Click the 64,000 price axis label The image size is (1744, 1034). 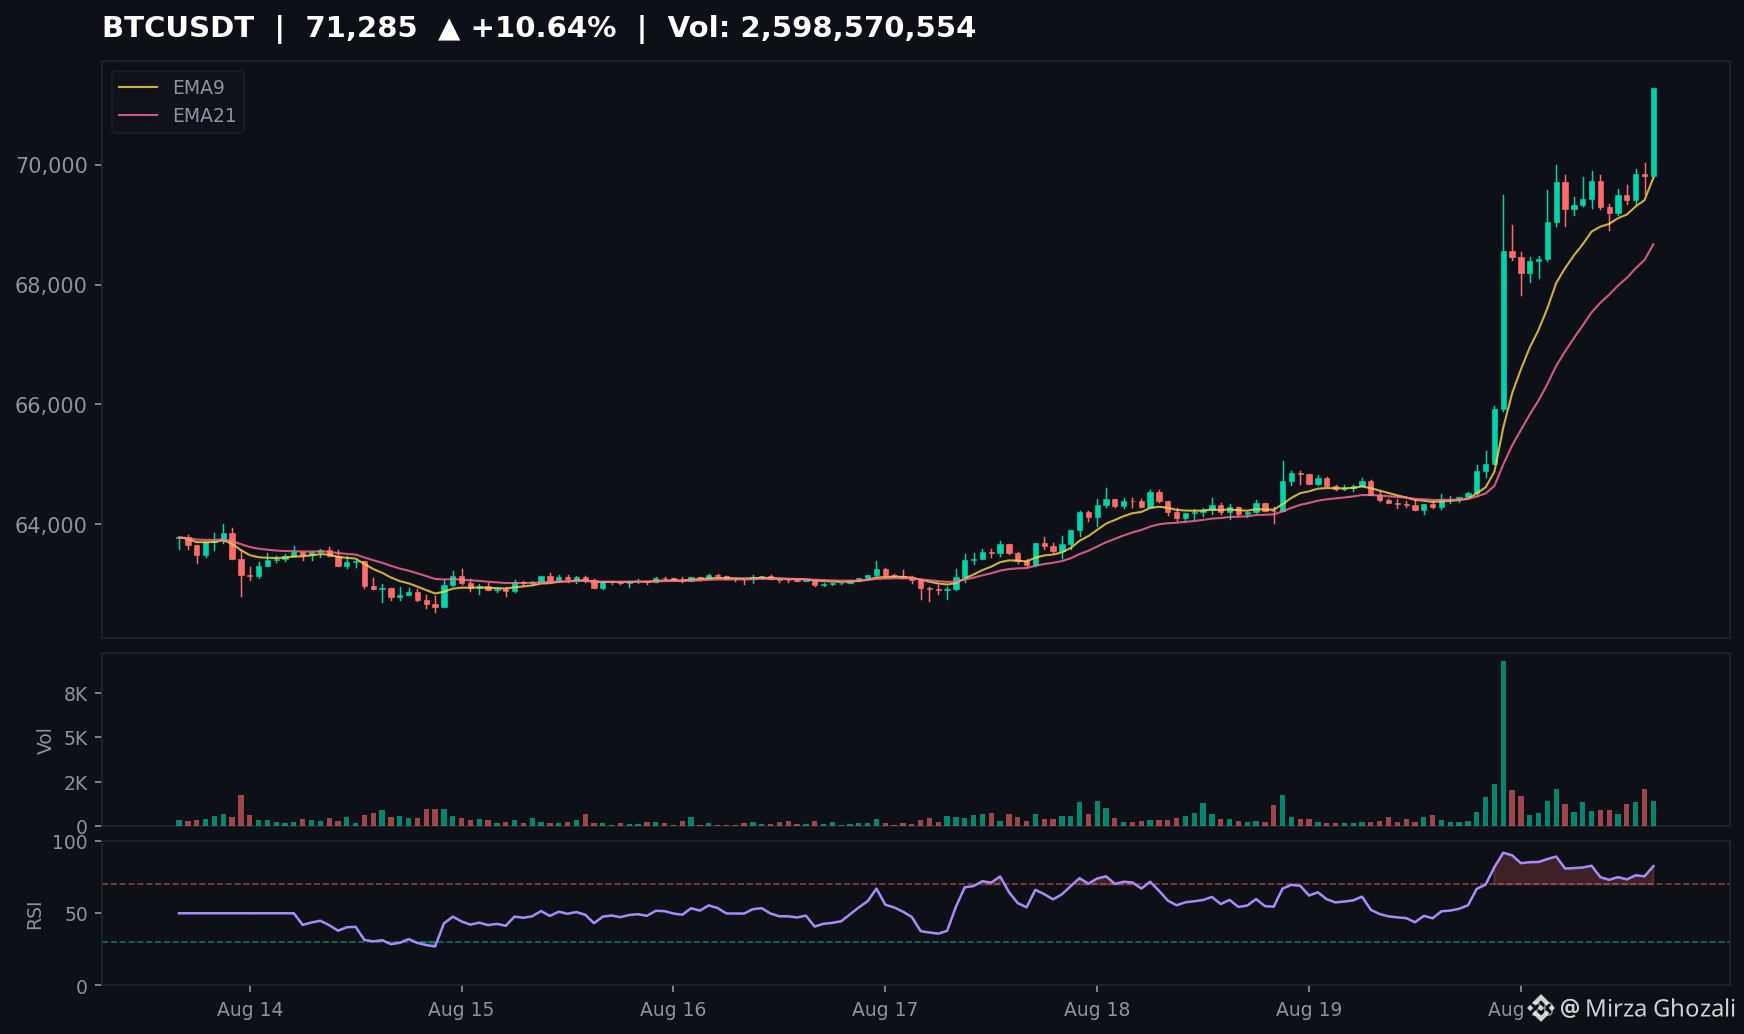[51, 525]
